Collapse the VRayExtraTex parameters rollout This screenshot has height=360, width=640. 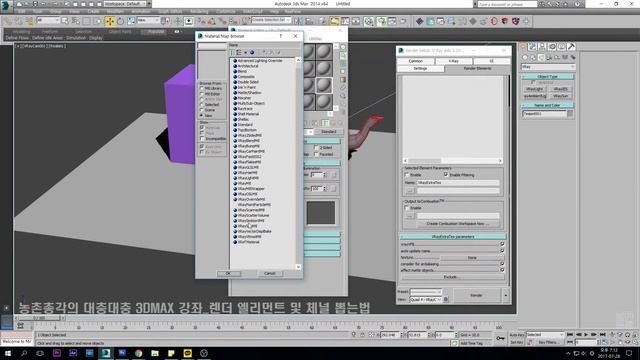coord(453,237)
